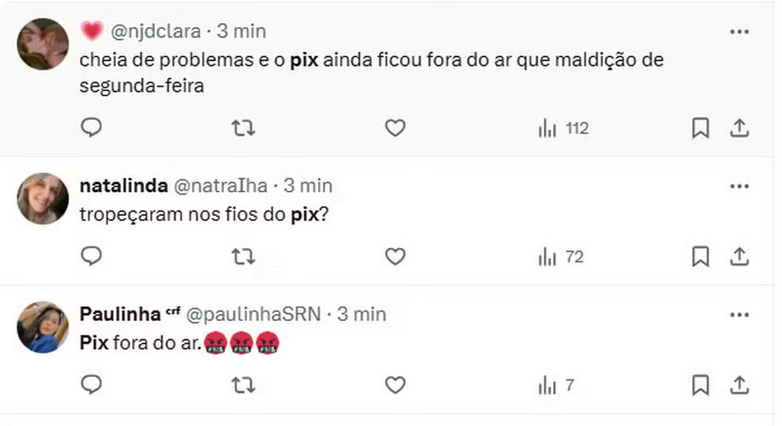Open more options on Paulinha's tweet
The image size is (782, 426).
click(739, 314)
